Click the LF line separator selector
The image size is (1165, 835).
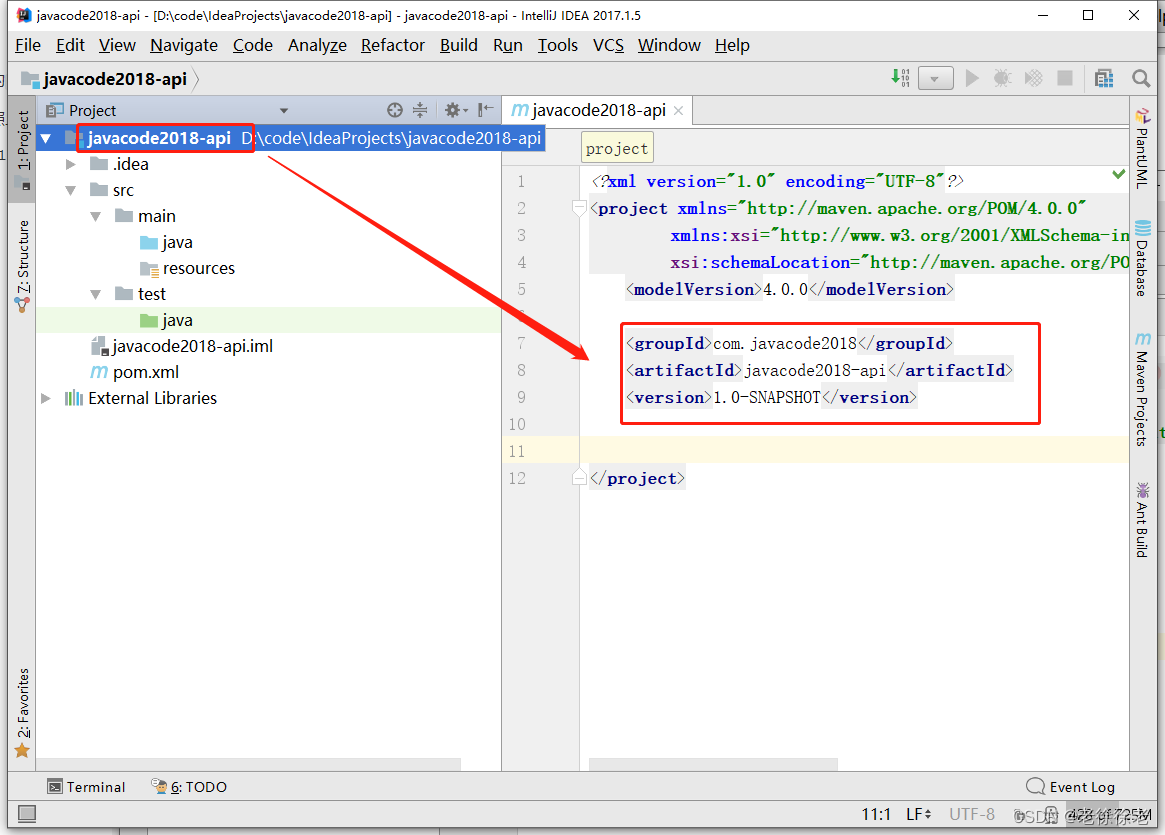point(918,814)
